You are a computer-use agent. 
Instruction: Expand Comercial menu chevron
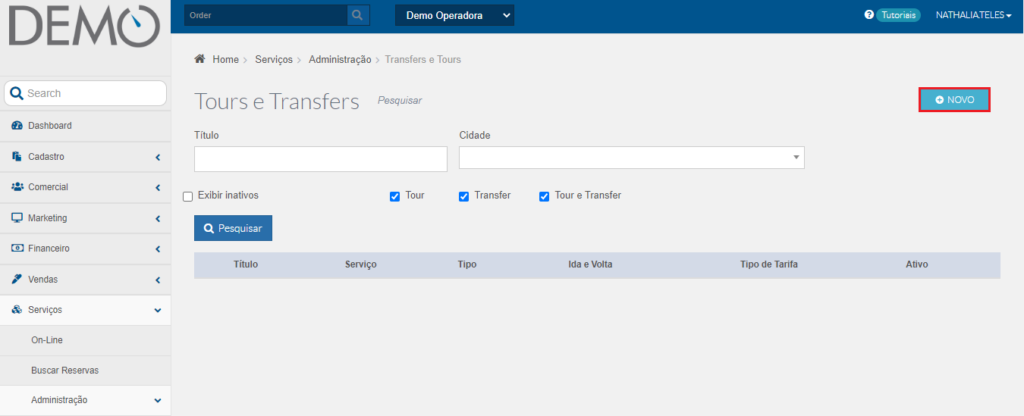157,188
